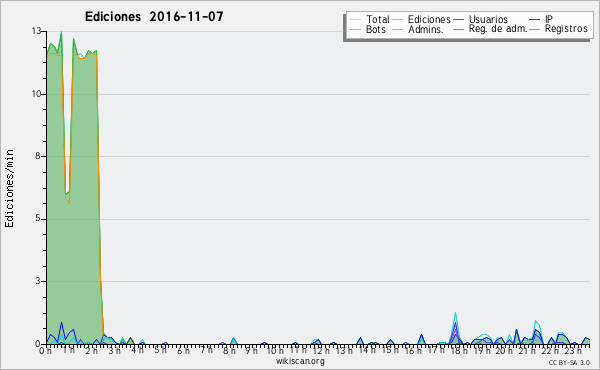Click the x-axis label '10 h'
The width and height of the screenshot is (600, 370).
tap(275, 350)
